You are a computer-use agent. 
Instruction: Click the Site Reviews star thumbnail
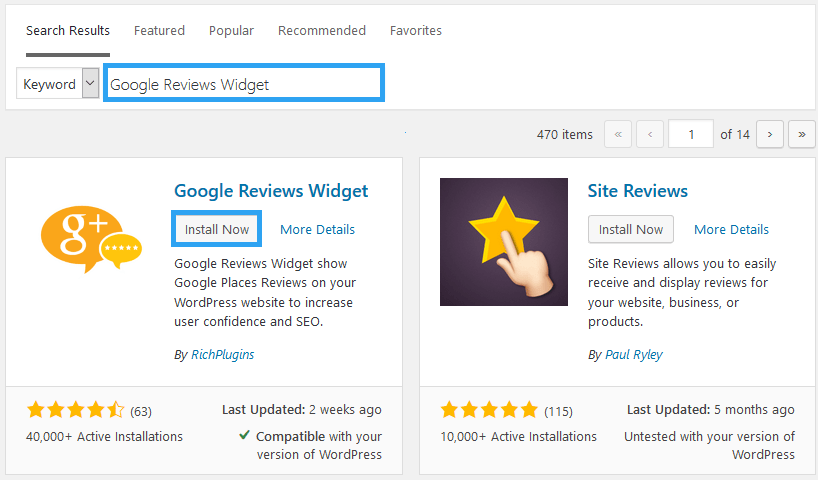[503, 242]
